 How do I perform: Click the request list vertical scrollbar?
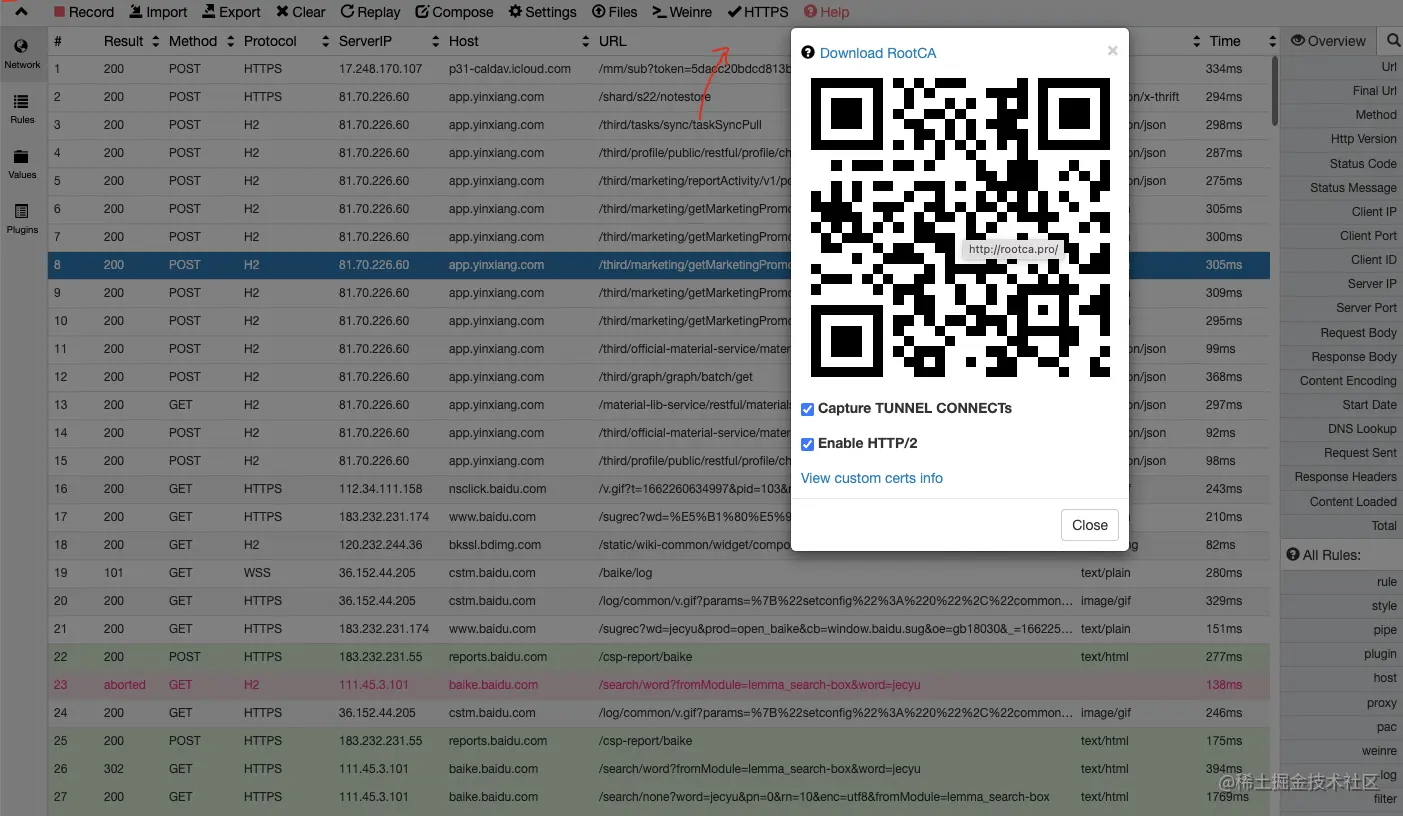pos(1275,90)
